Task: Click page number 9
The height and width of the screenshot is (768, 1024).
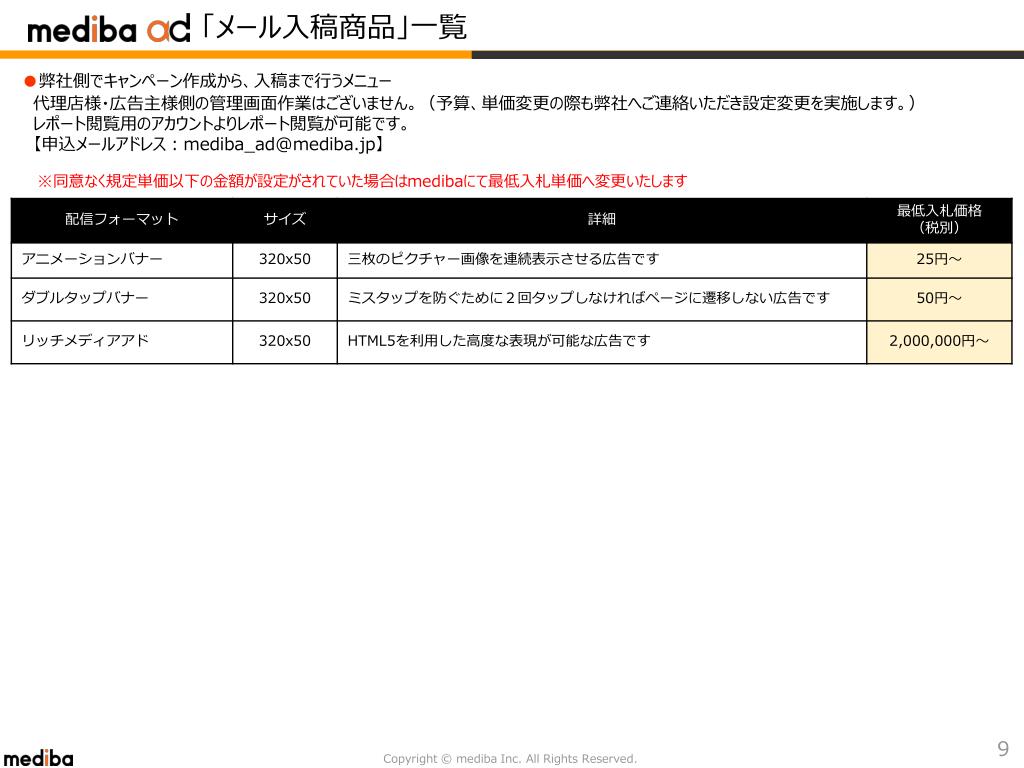Action: pyautogui.click(x=1003, y=748)
